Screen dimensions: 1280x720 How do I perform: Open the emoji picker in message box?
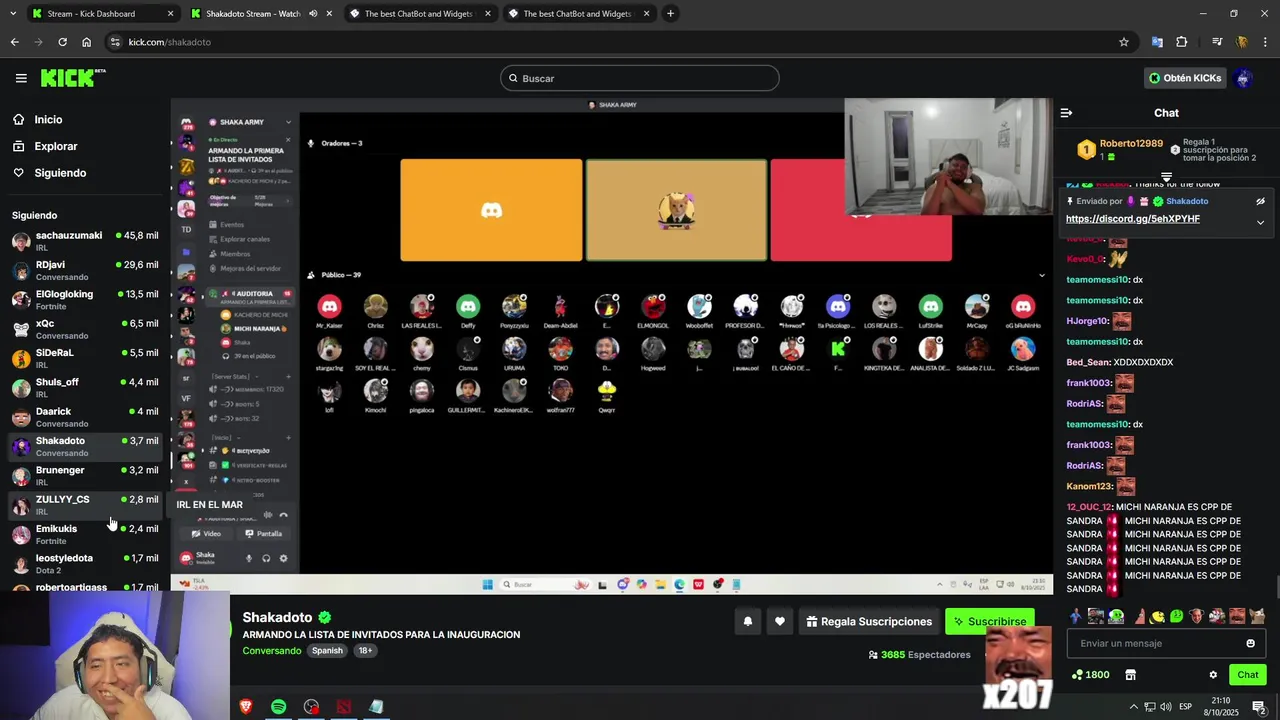[1250, 643]
